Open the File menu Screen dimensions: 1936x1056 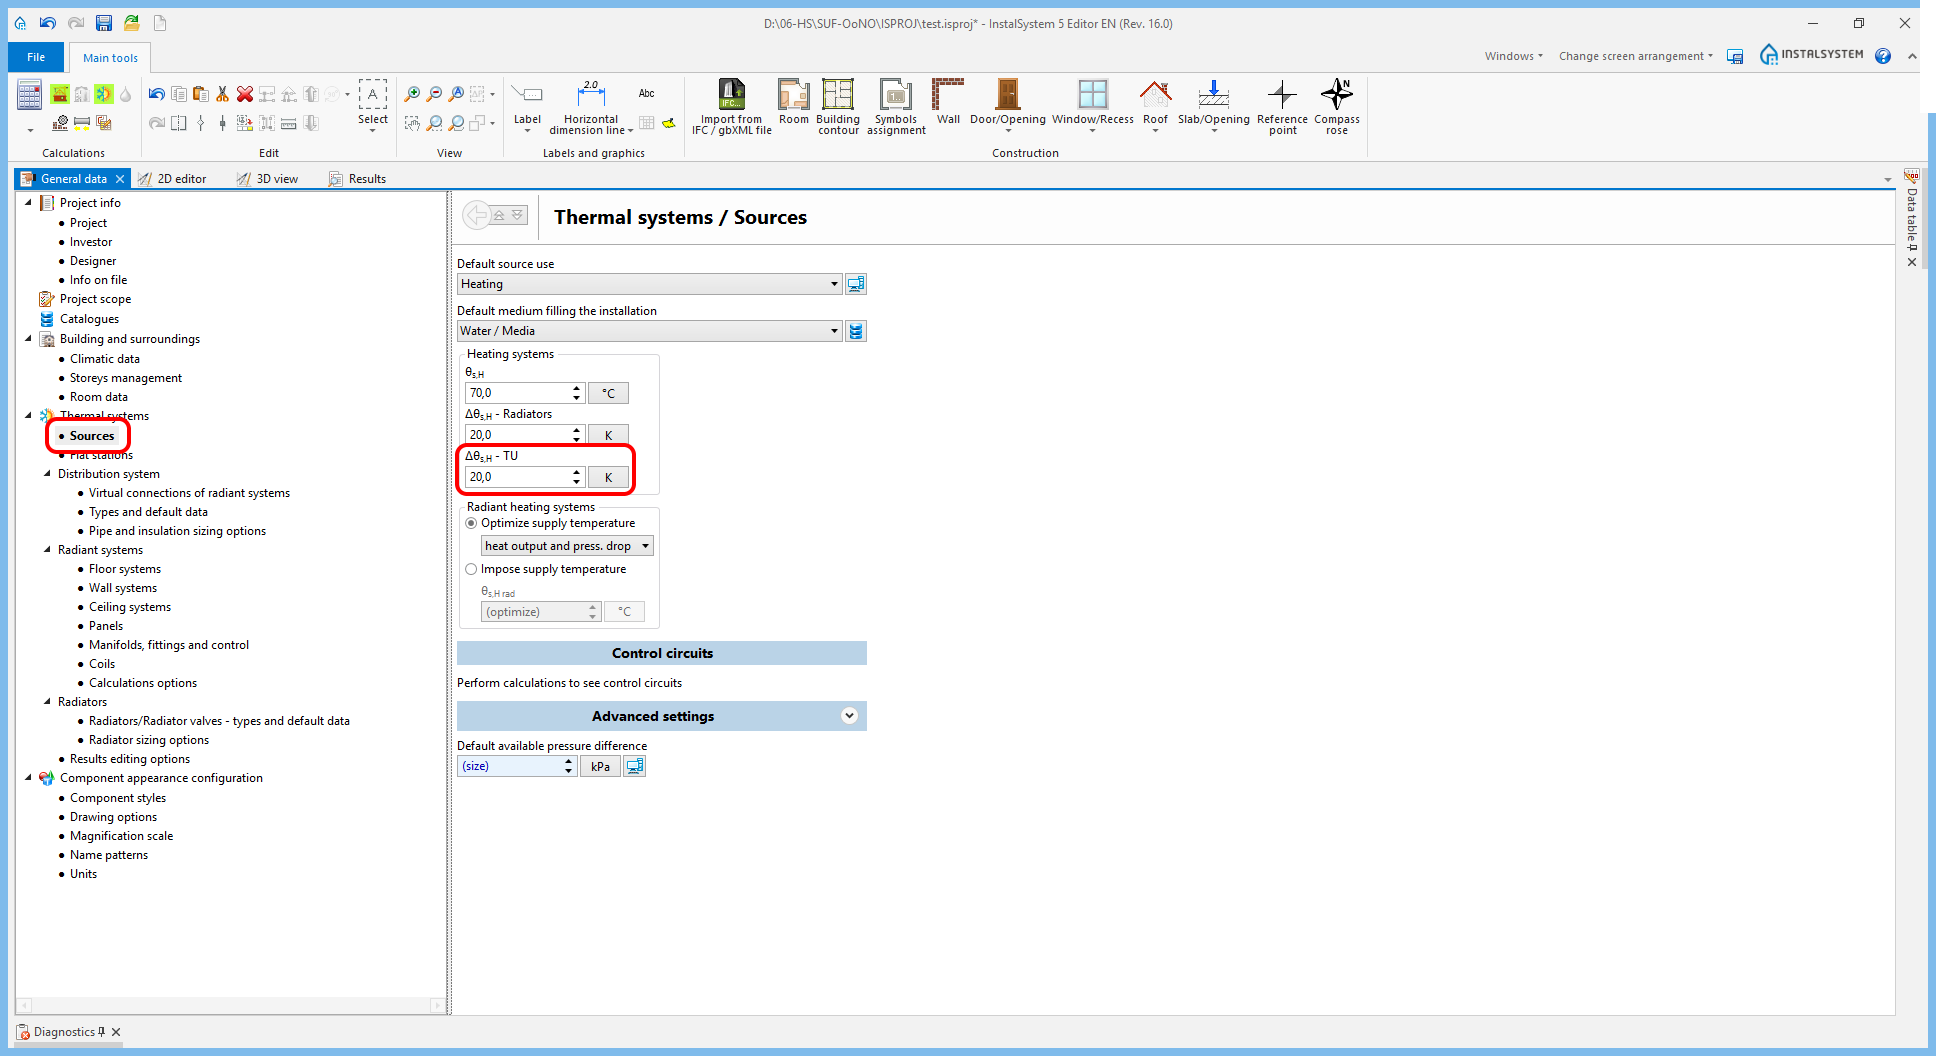(36, 57)
